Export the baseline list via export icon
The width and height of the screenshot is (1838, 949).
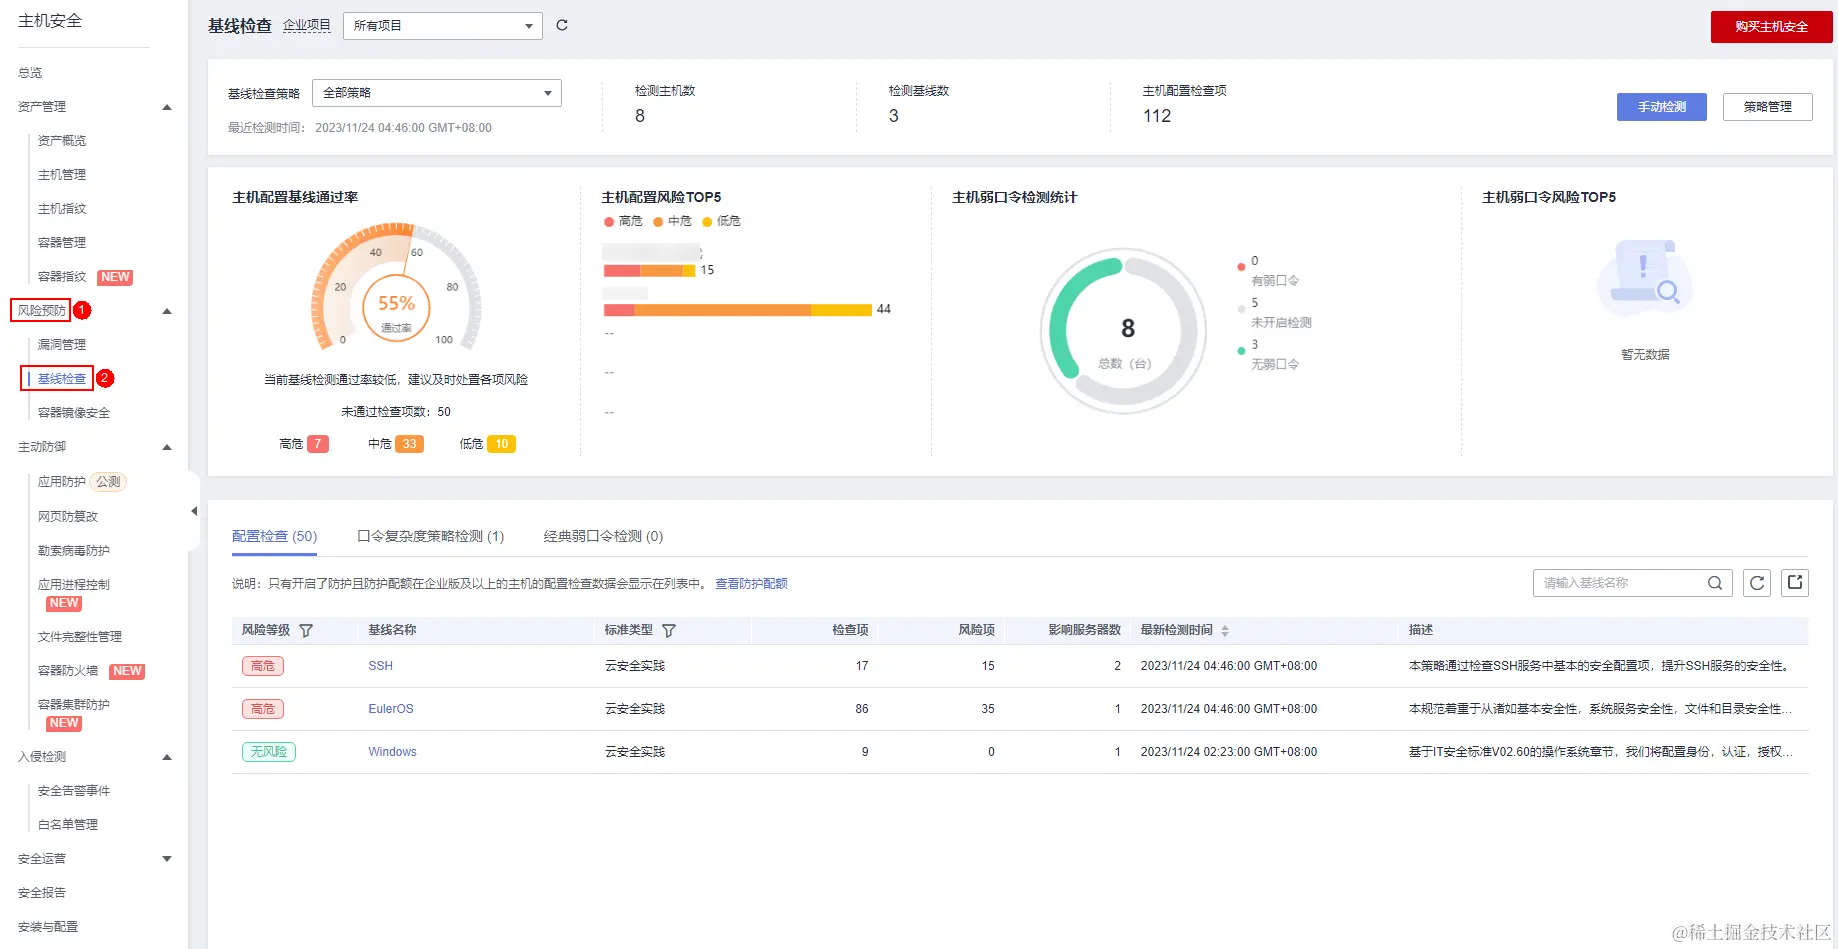1795,582
